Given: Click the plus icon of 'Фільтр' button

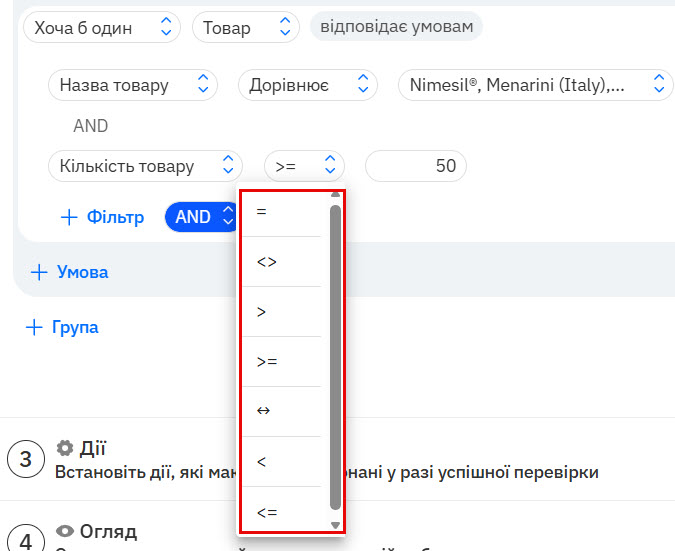Looking at the screenshot, I should click(69, 217).
